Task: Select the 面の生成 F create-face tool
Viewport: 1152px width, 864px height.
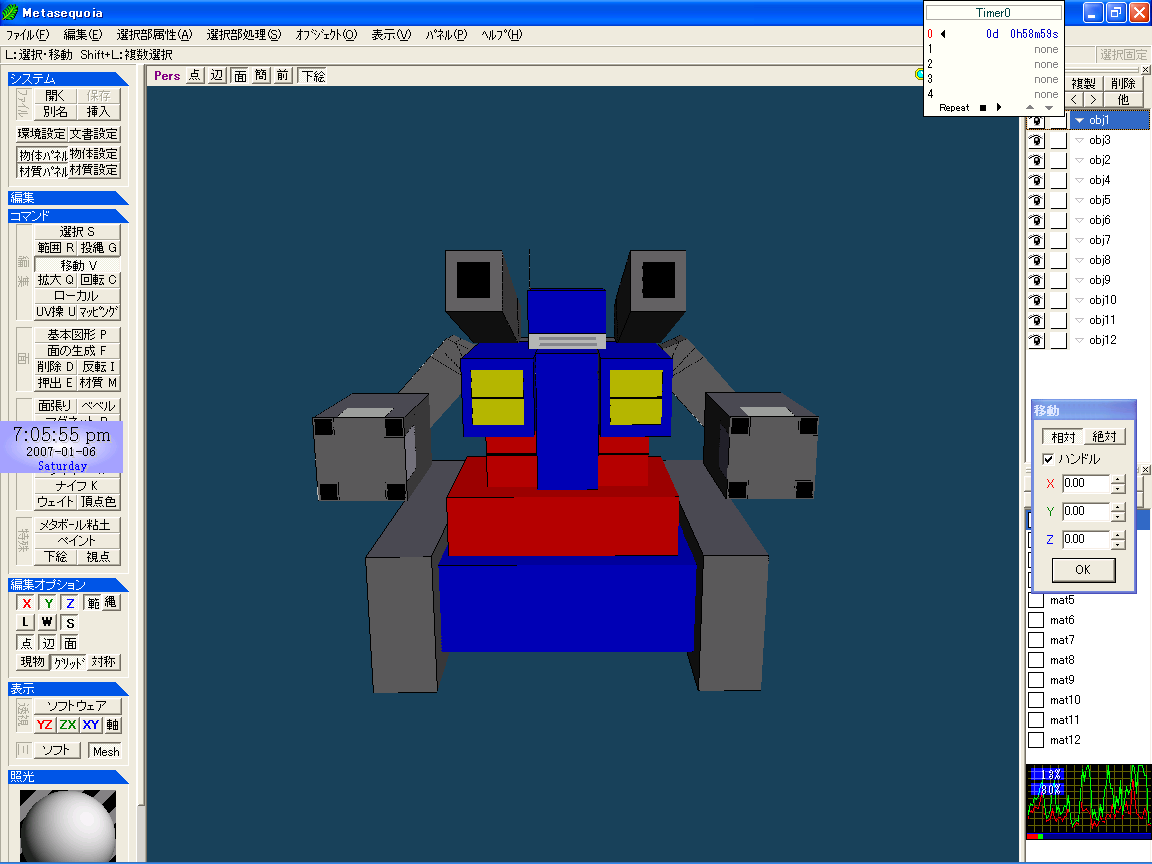Action: point(77,350)
